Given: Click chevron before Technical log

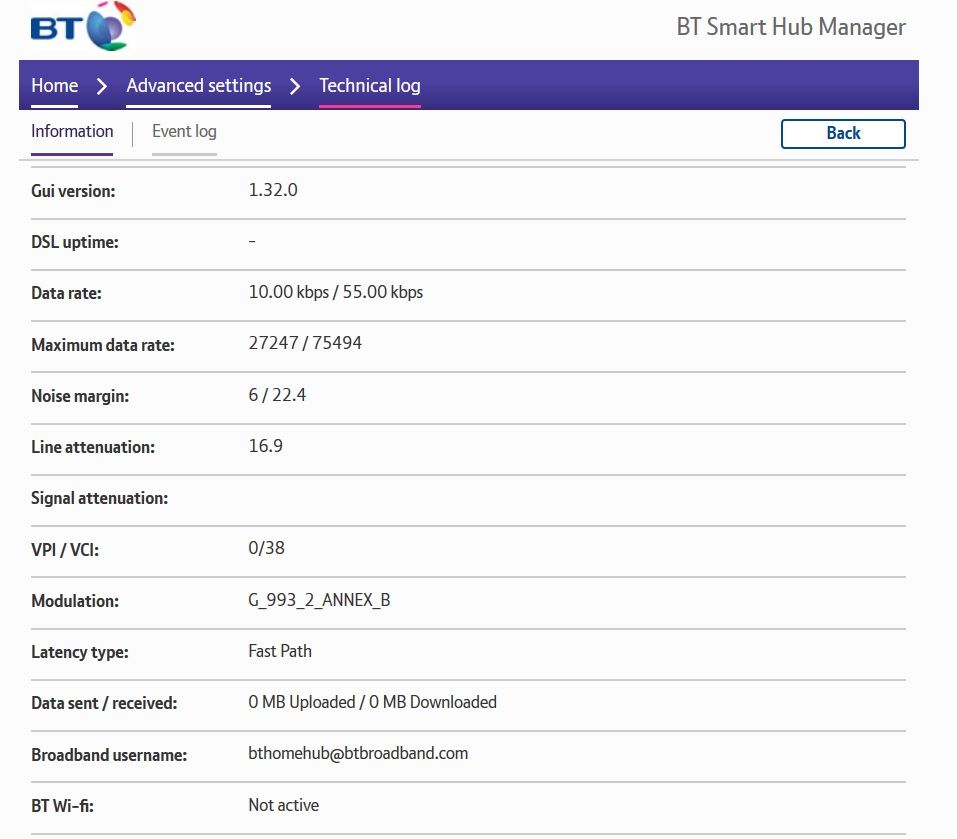Looking at the screenshot, I should (295, 87).
